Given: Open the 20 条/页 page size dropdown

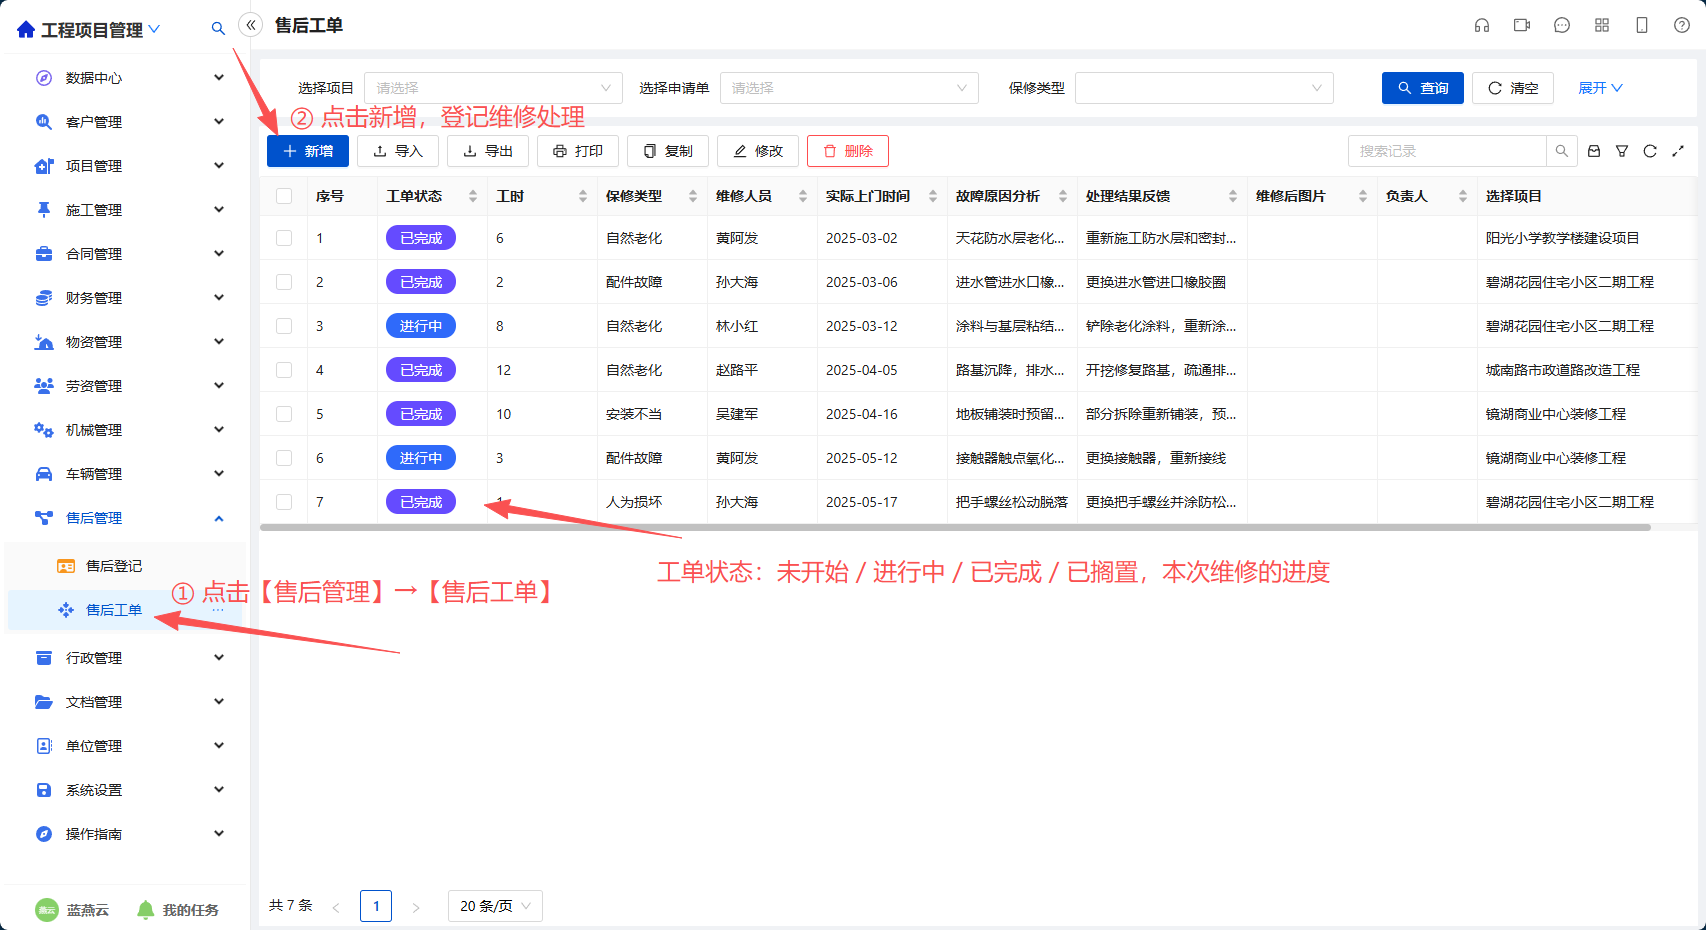Looking at the screenshot, I should coord(495,906).
